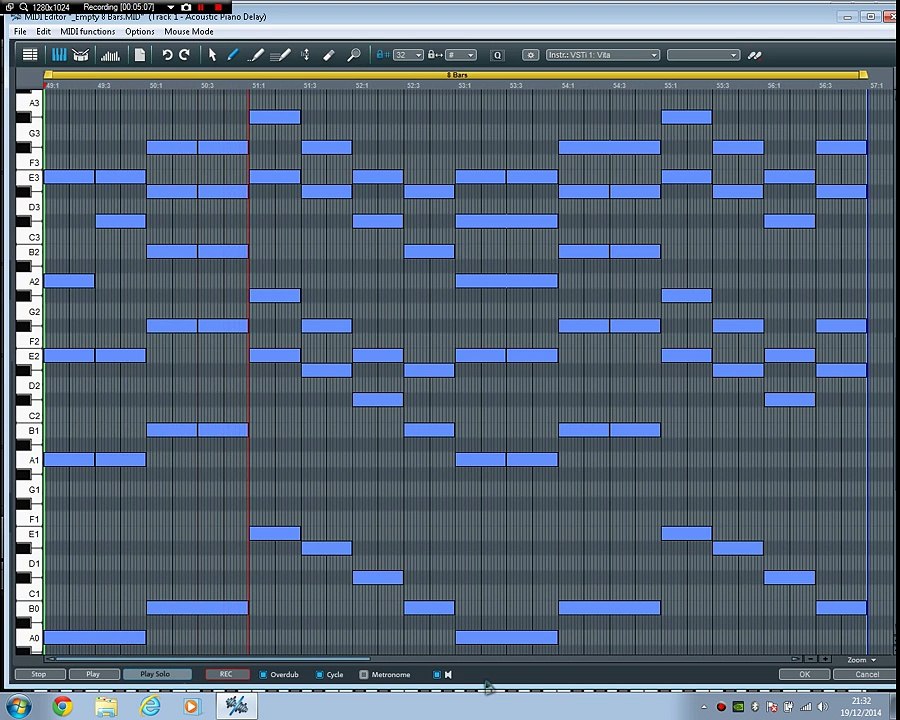Click the Play Solo button
The width and height of the screenshot is (900, 720).
(157, 674)
